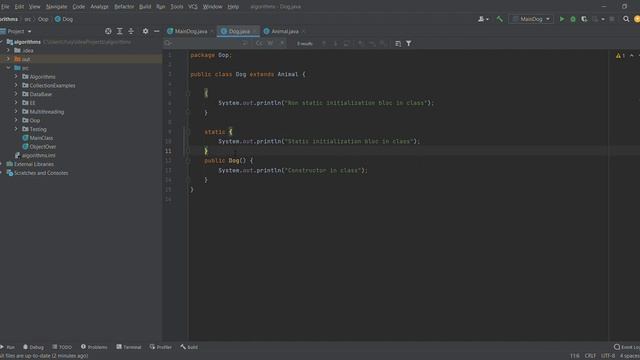Viewport: 640px width, 360px height.
Task: Select algorithms.iml file
Action: pos(38,156)
